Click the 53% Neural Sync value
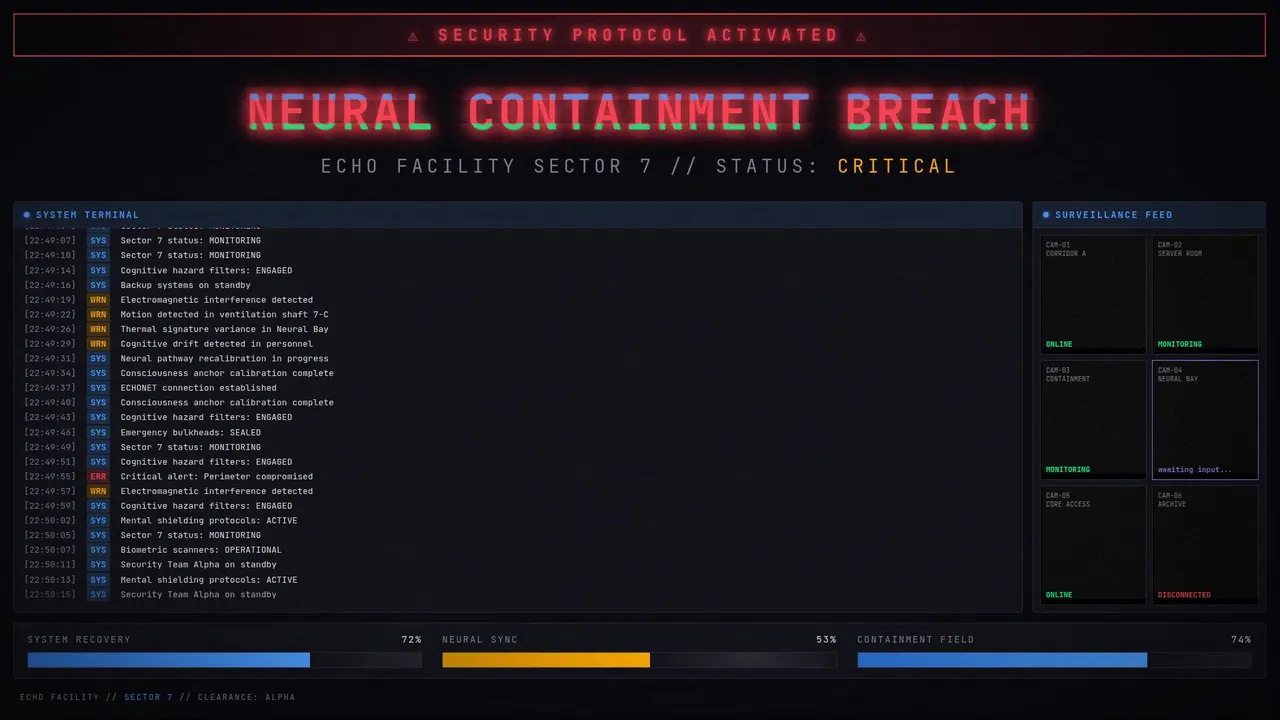Image resolution: width=1280 pixels, height=720 pixels. (x=826, y=640)
